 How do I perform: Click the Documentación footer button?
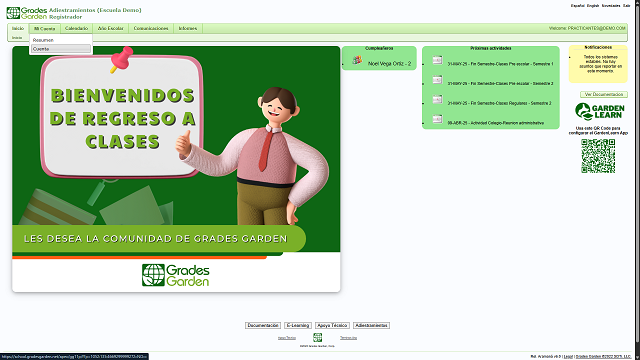263,325
